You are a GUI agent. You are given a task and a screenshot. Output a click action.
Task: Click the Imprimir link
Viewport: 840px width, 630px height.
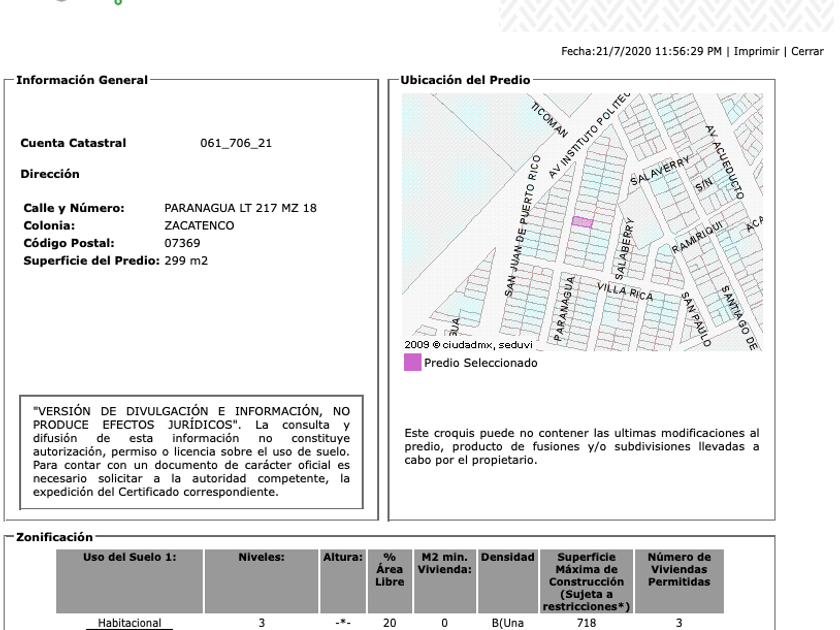pyautogui.click(x=756, y=51)
